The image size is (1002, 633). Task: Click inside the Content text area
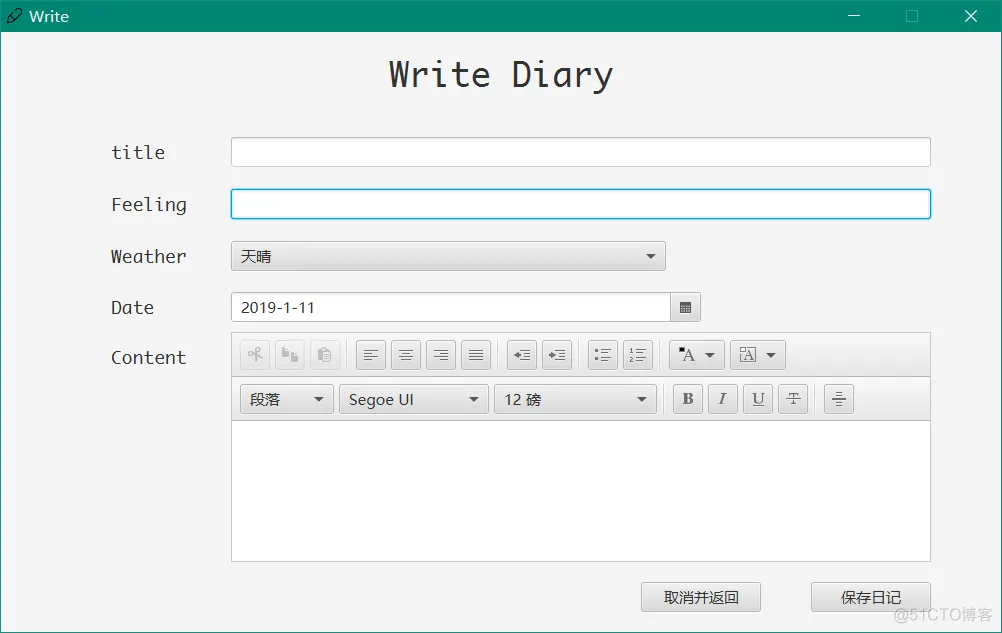pos(581,491)
